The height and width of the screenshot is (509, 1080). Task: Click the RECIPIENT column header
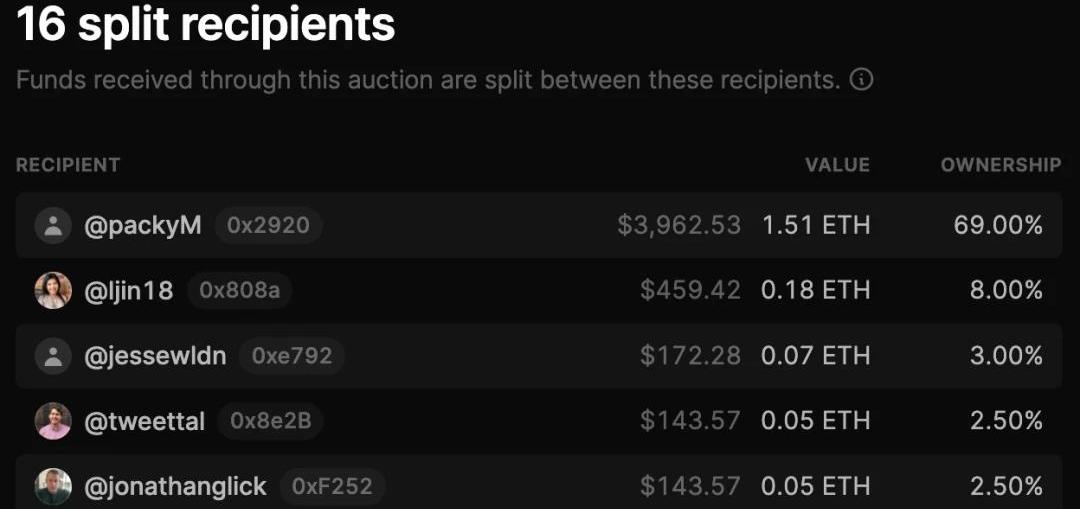tap(68, 165)
